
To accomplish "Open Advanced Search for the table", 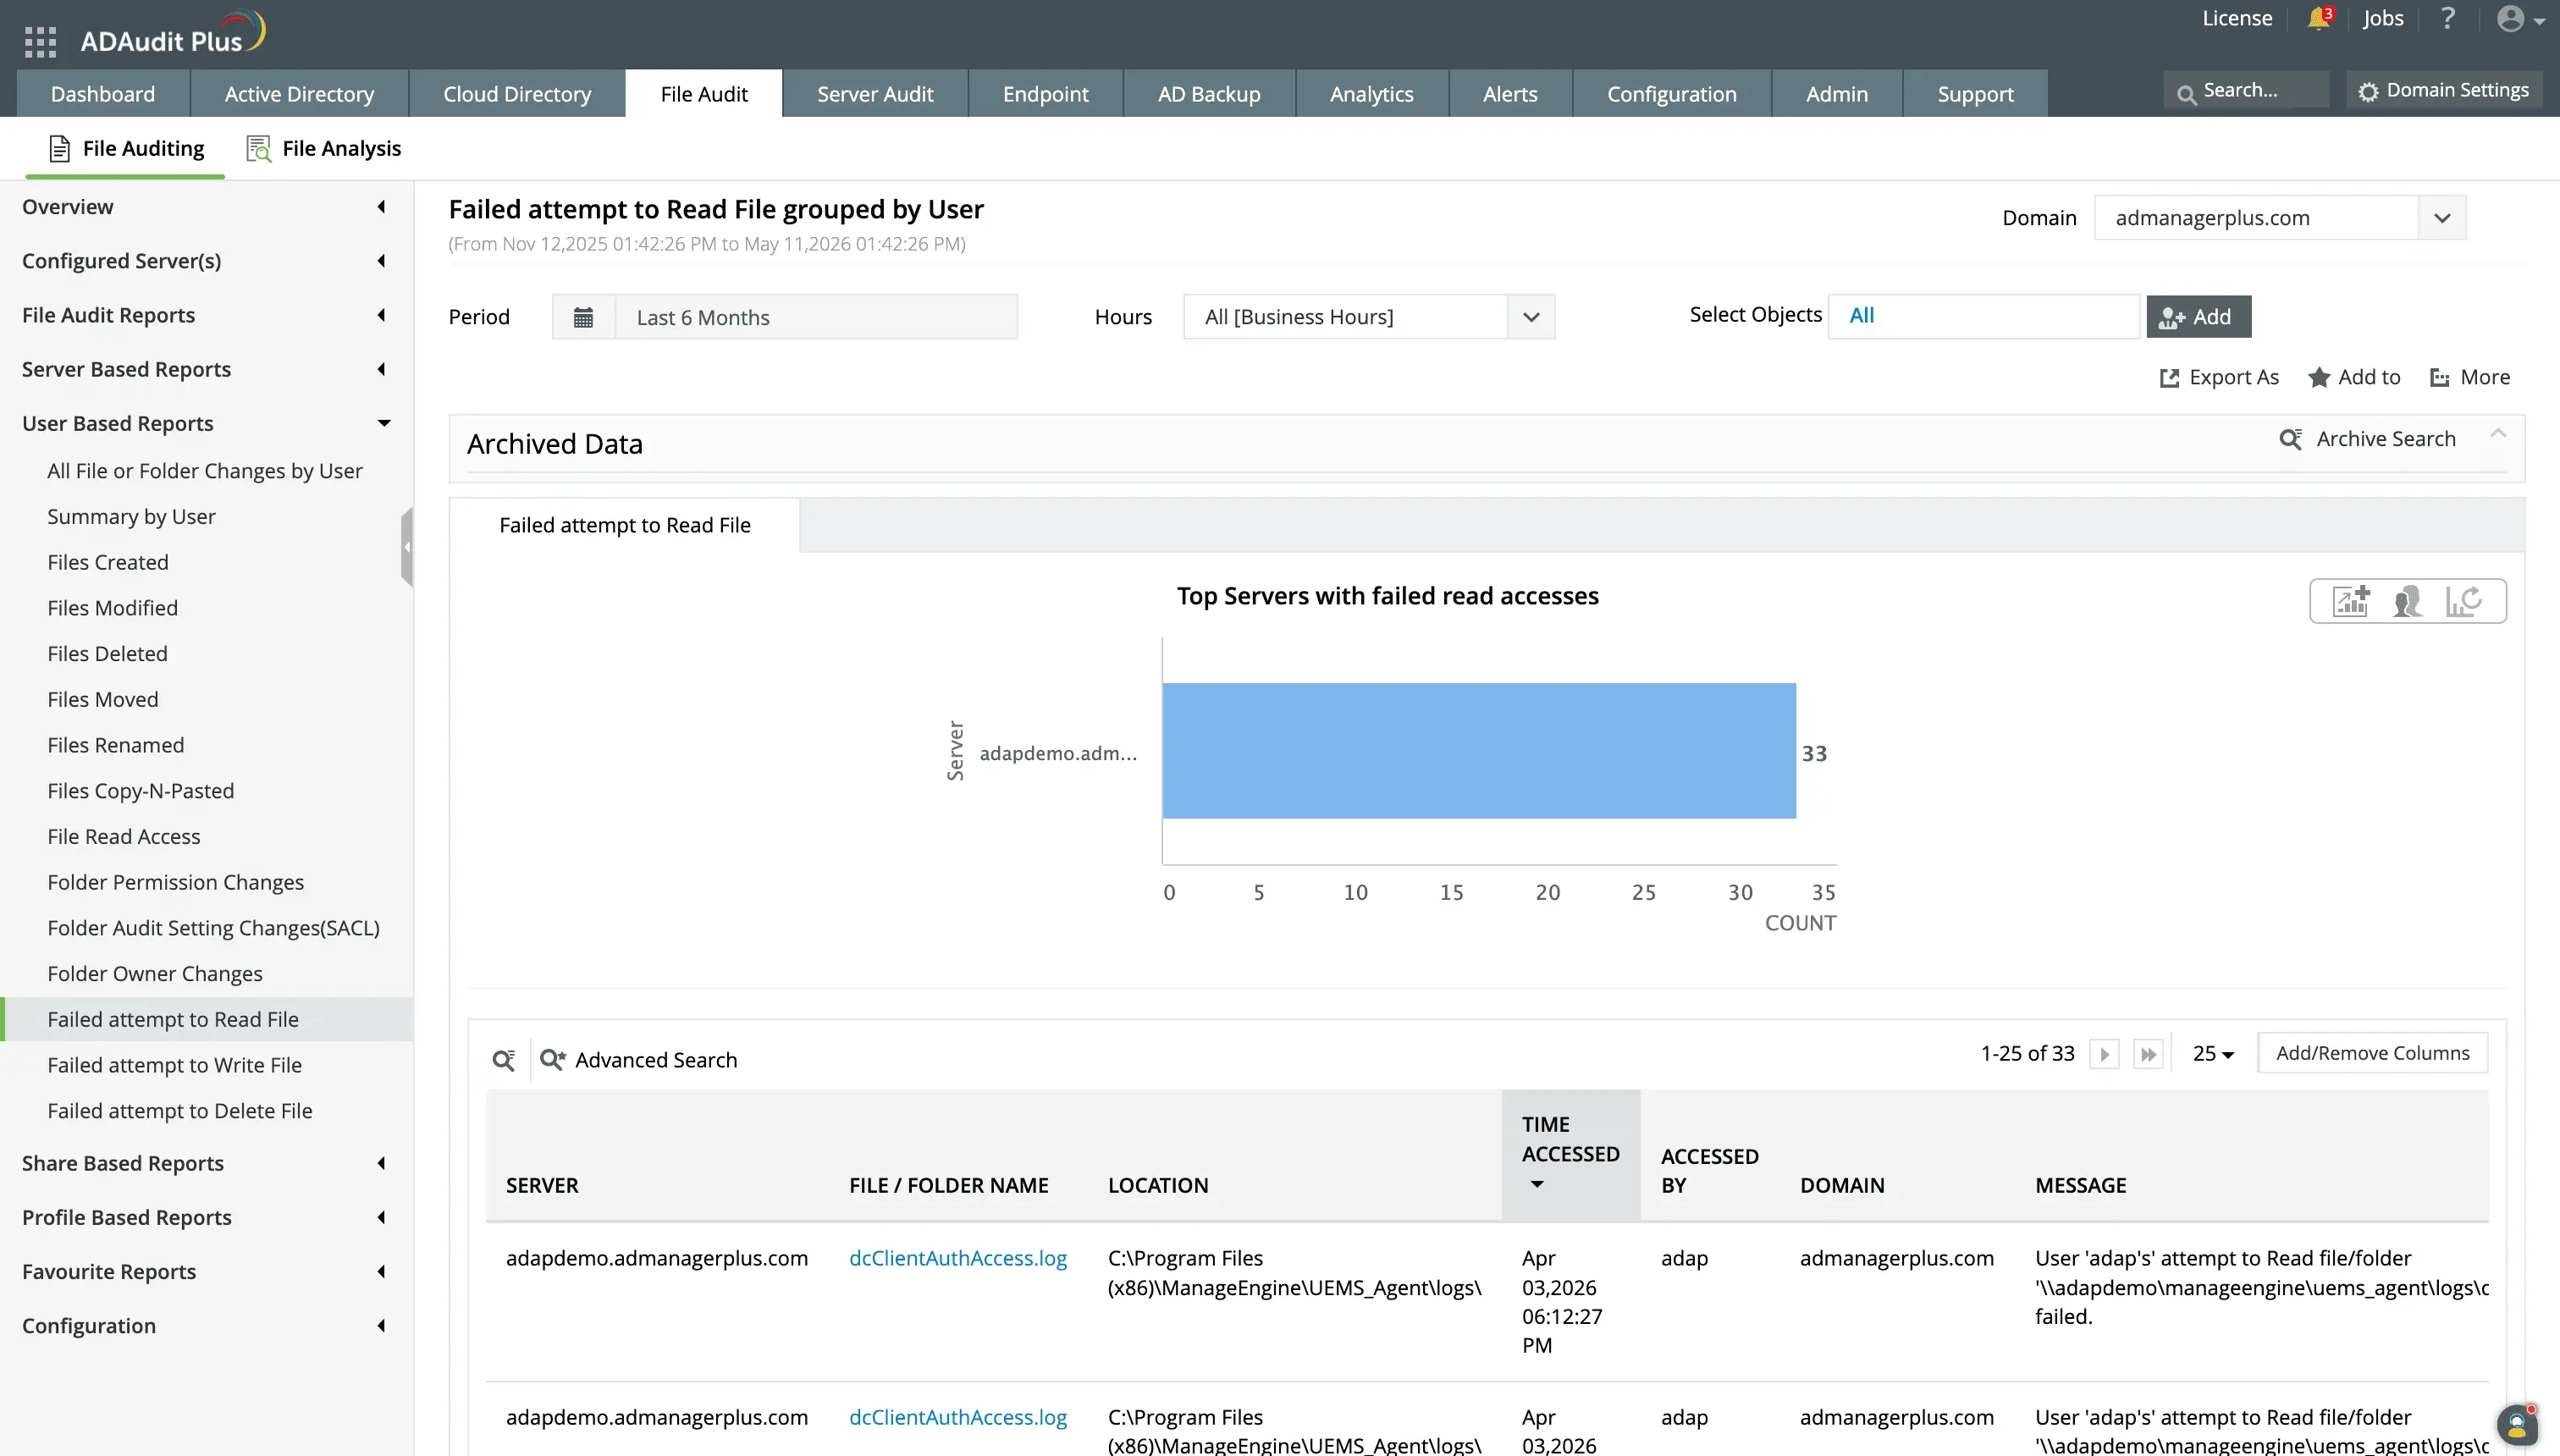I will [639, 1060].
